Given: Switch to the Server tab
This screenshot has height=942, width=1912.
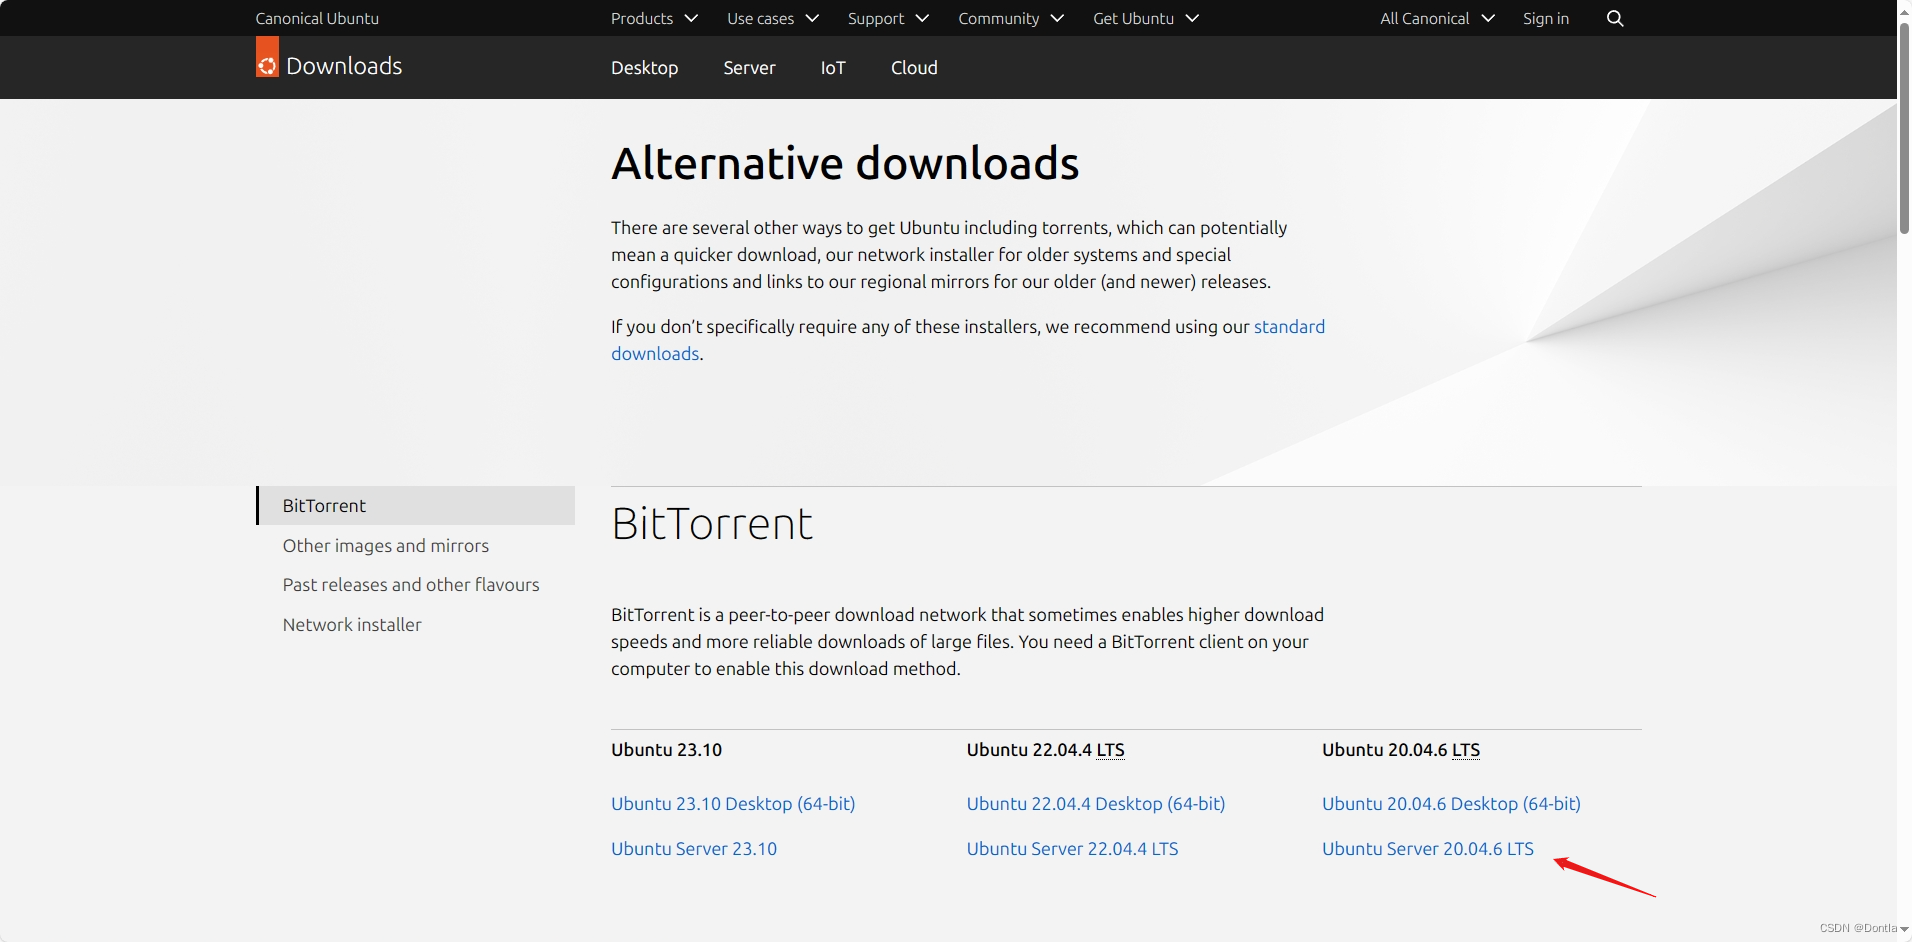Looking at the screenshot, I should tap(749, 67).
